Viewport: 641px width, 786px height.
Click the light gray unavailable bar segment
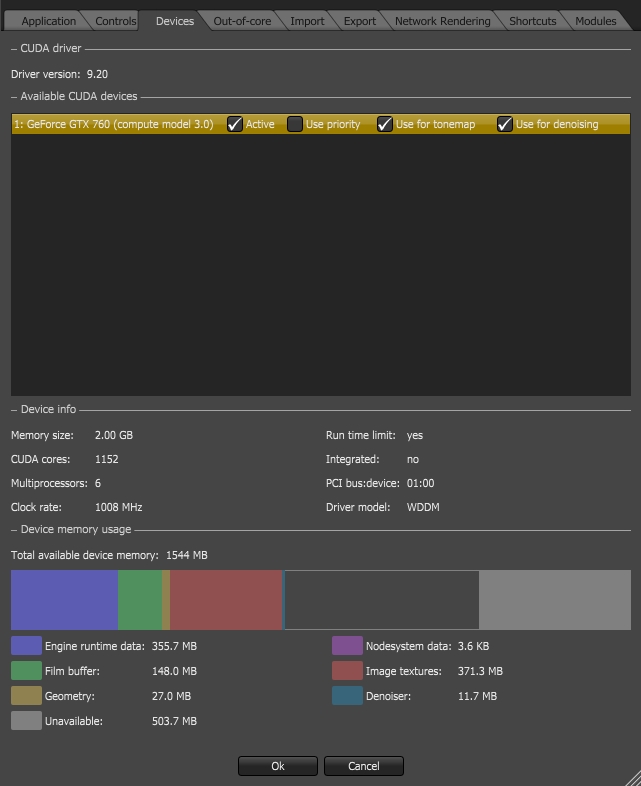pos(555,600)
